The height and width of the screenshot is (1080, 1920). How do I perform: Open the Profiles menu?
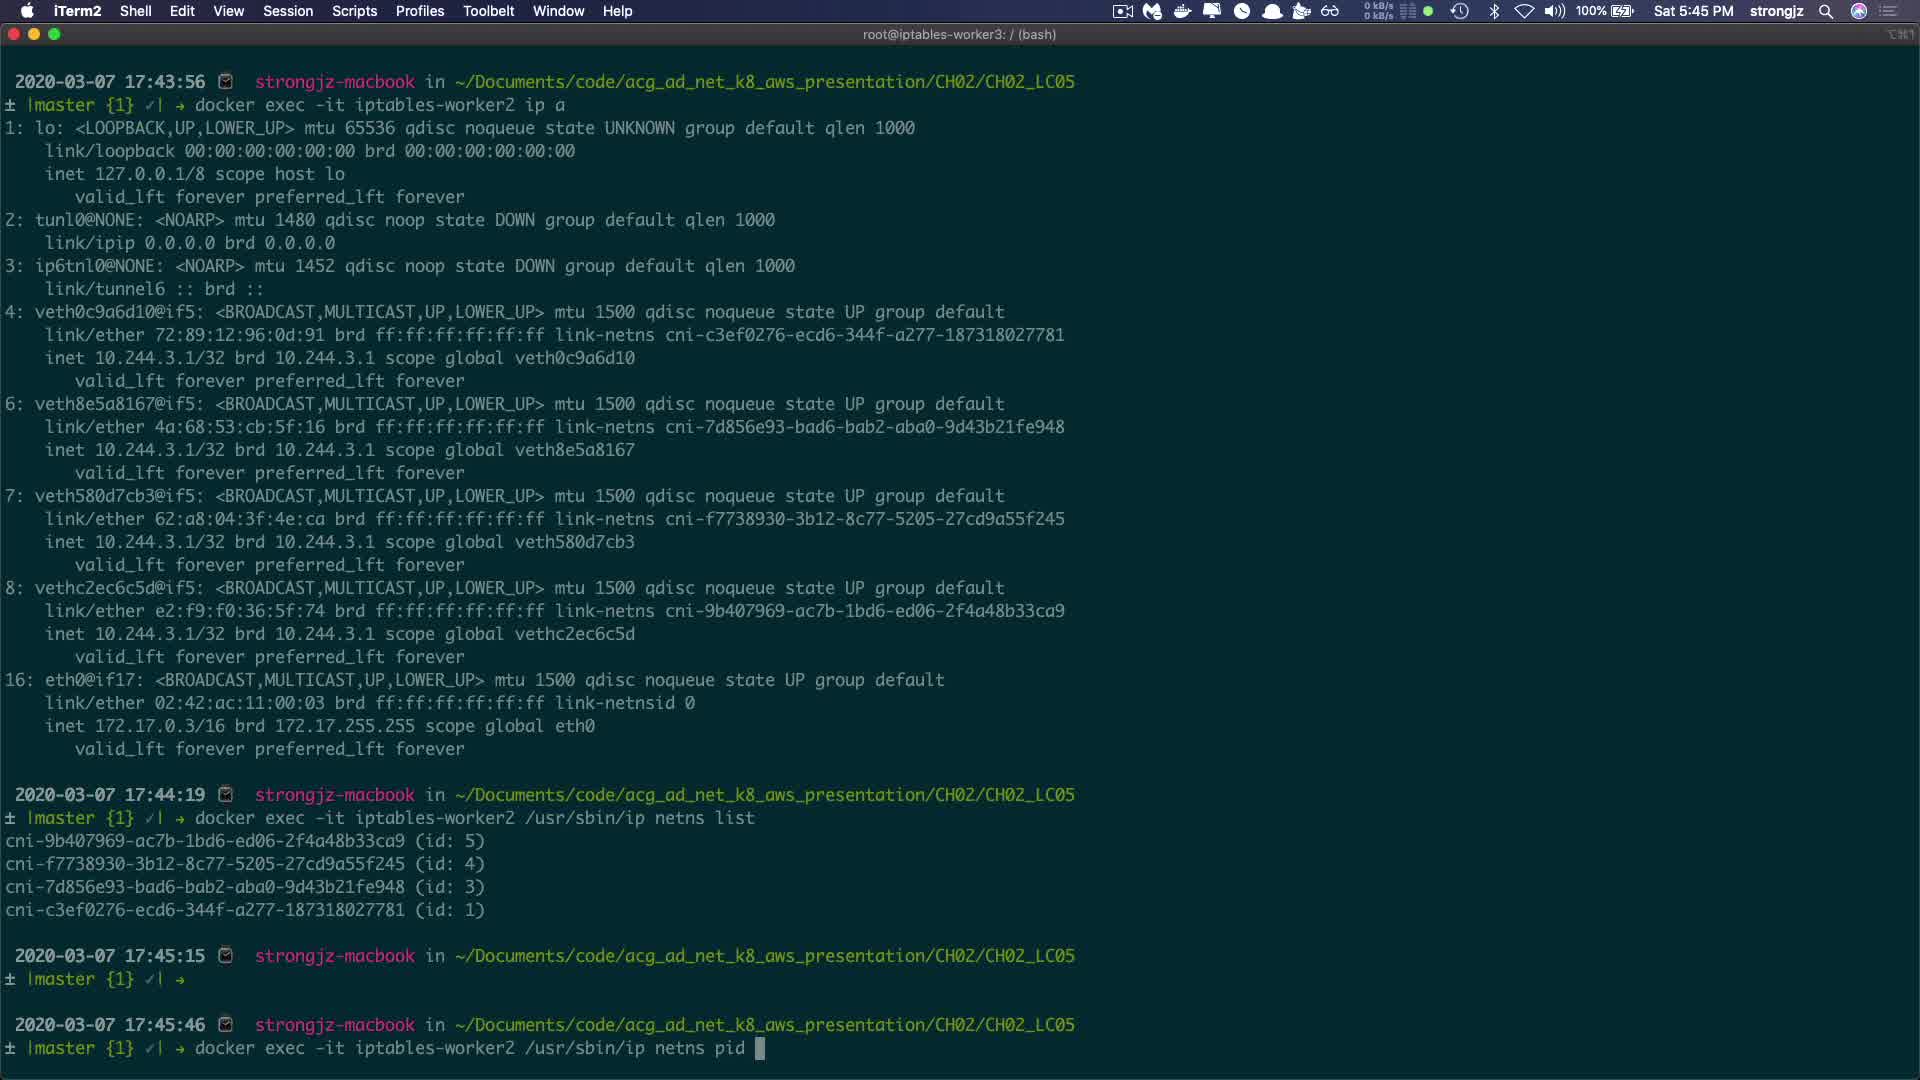(x=419, y=11)
